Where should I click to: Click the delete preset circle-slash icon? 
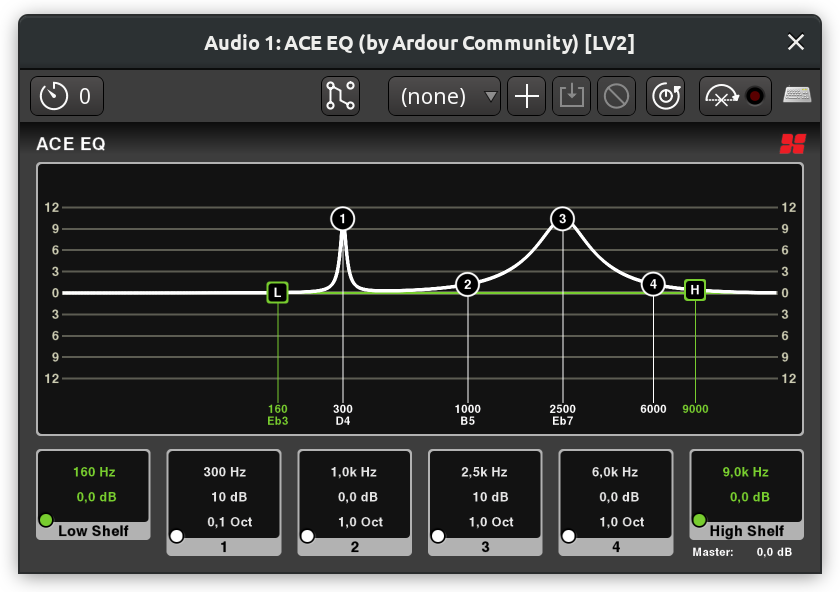[617, 96]
